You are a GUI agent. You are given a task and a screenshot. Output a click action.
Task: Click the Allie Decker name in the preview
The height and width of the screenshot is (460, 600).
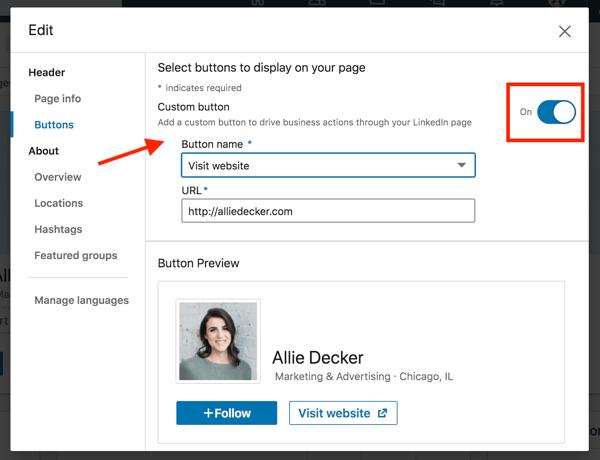[317, 358]
